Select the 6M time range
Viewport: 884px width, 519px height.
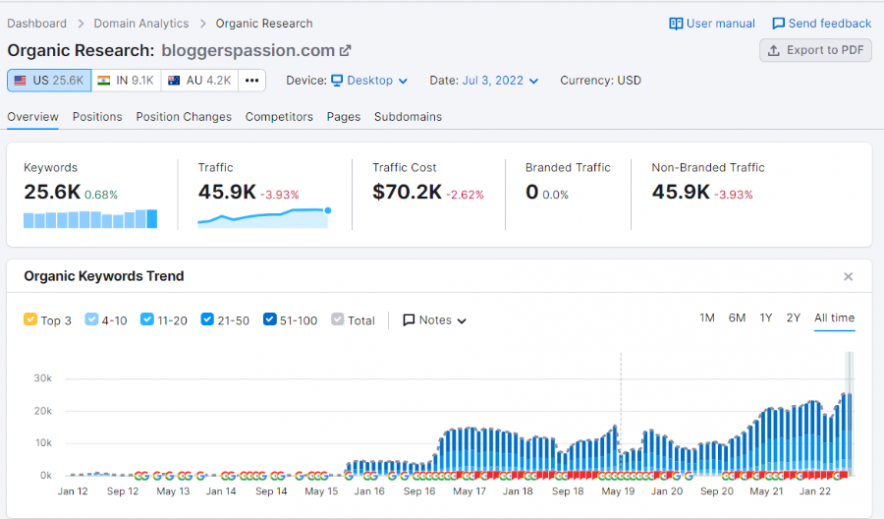(737, 318)
